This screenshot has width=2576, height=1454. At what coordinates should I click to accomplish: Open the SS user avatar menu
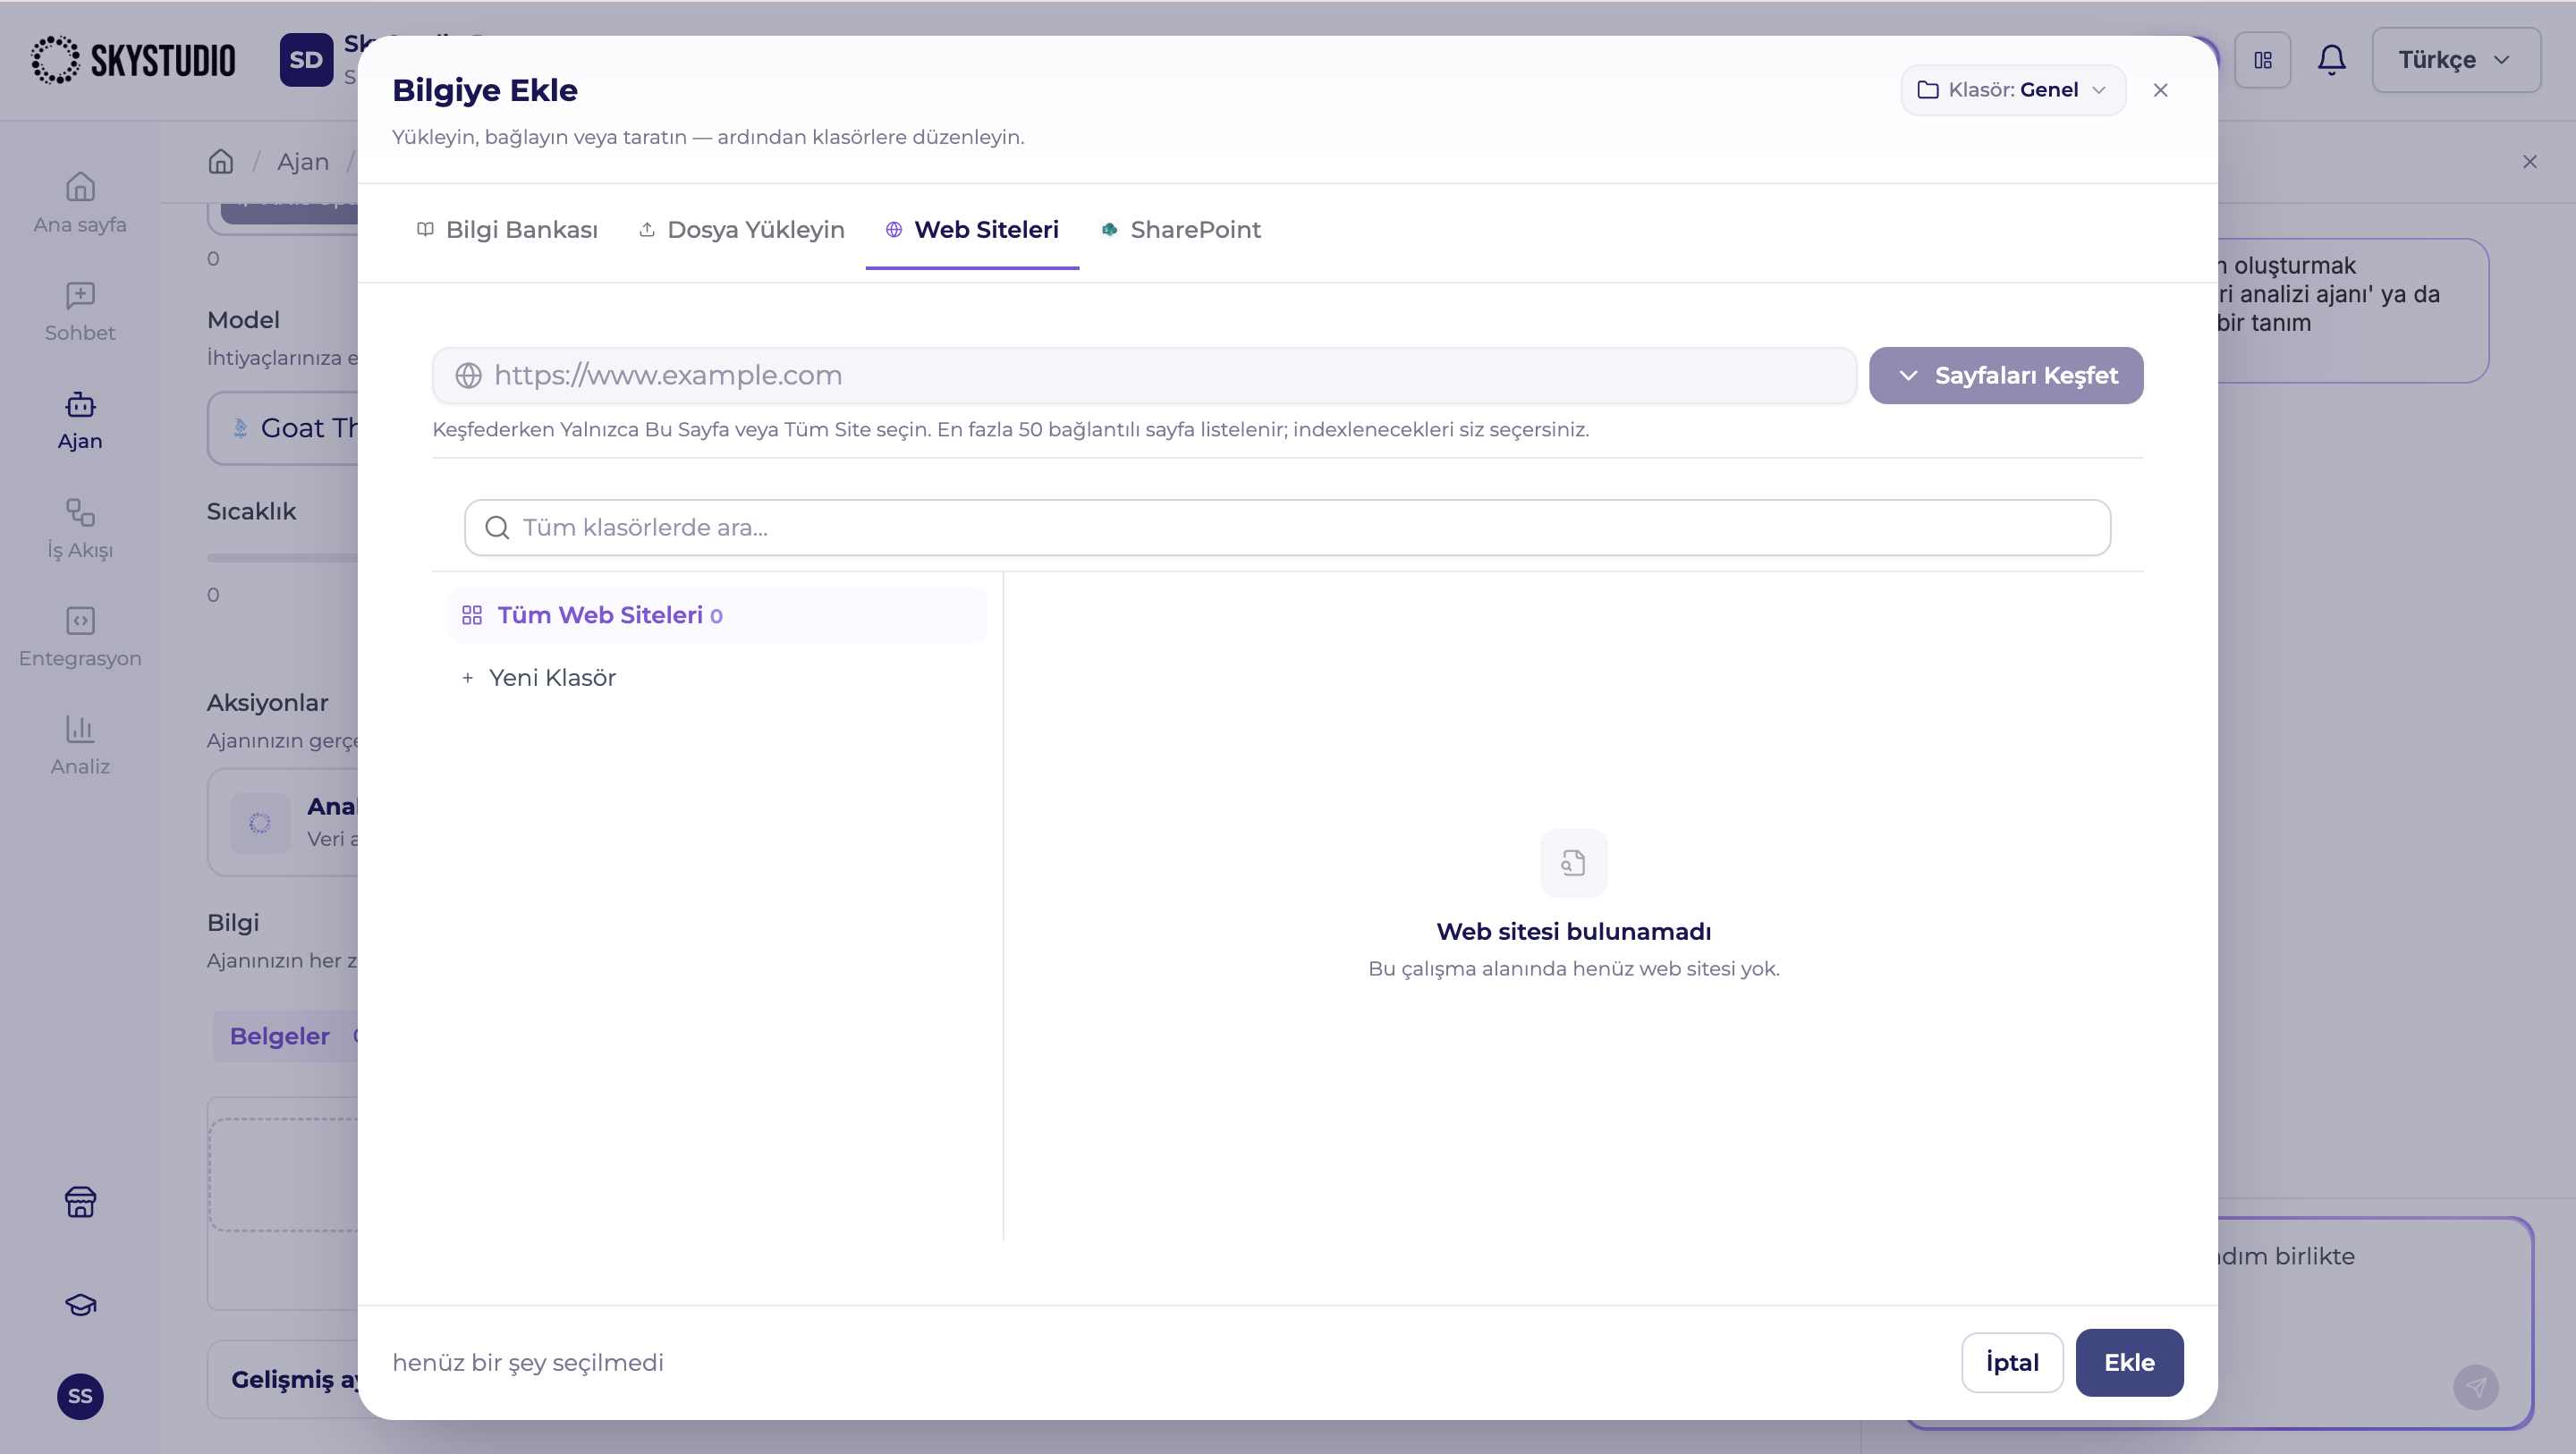80,1396
